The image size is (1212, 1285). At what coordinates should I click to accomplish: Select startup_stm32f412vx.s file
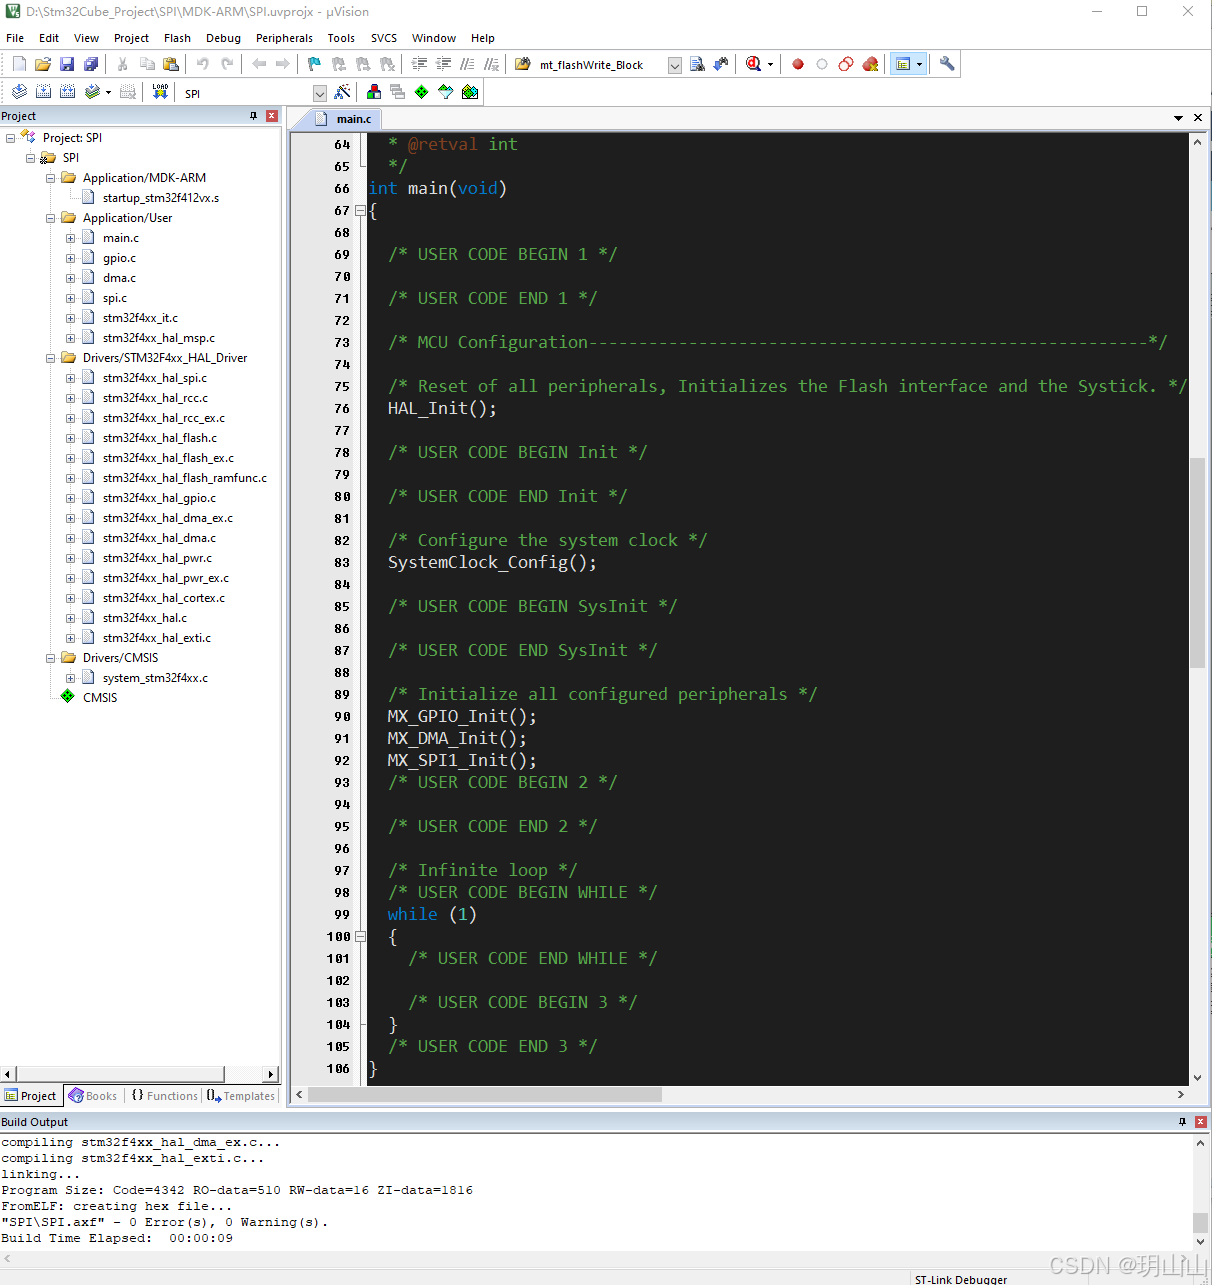pyautogui.click(x=161, y=198)
